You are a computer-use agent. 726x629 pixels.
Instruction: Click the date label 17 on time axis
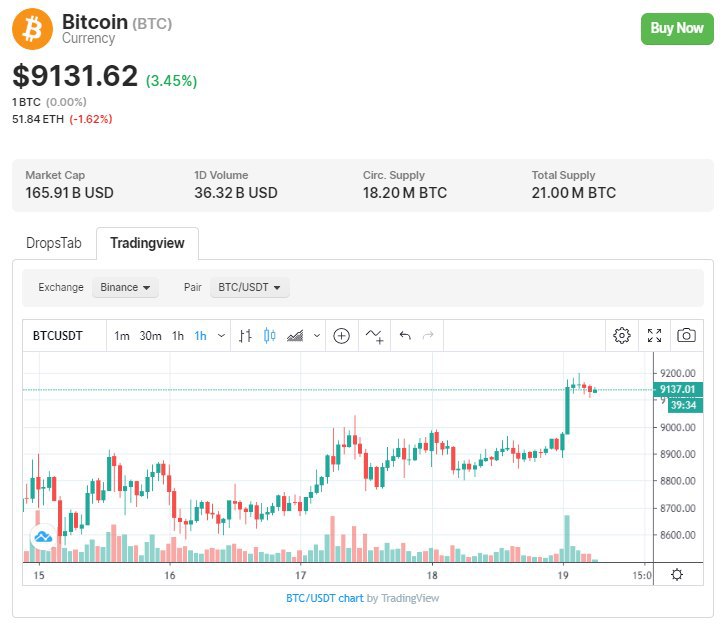(300, 575)
